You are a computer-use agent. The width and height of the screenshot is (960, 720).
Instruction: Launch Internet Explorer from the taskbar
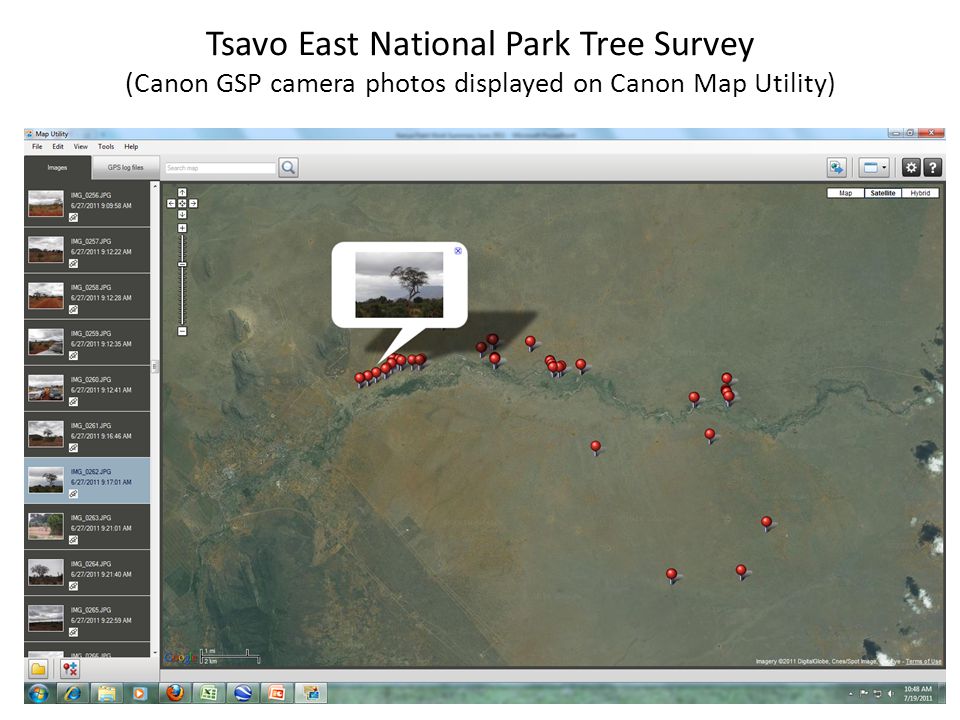(73, 694)
